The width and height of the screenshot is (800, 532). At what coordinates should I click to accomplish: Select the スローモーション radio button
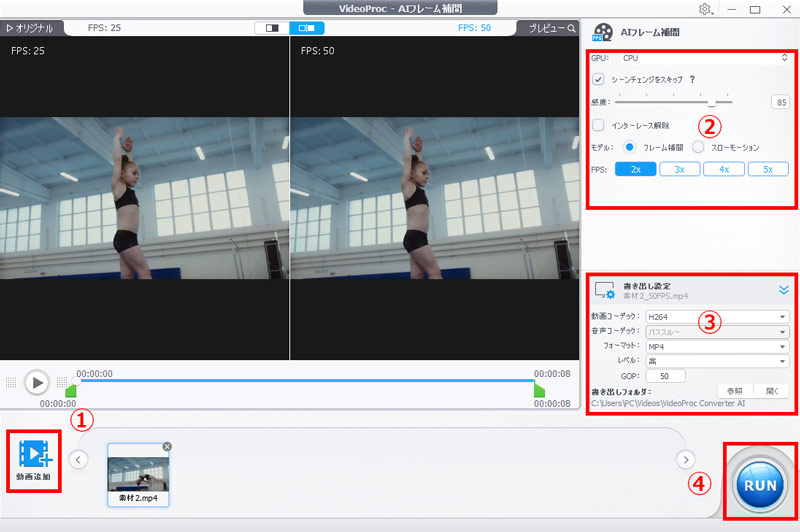pyautogui.click(x=698, y=147)
